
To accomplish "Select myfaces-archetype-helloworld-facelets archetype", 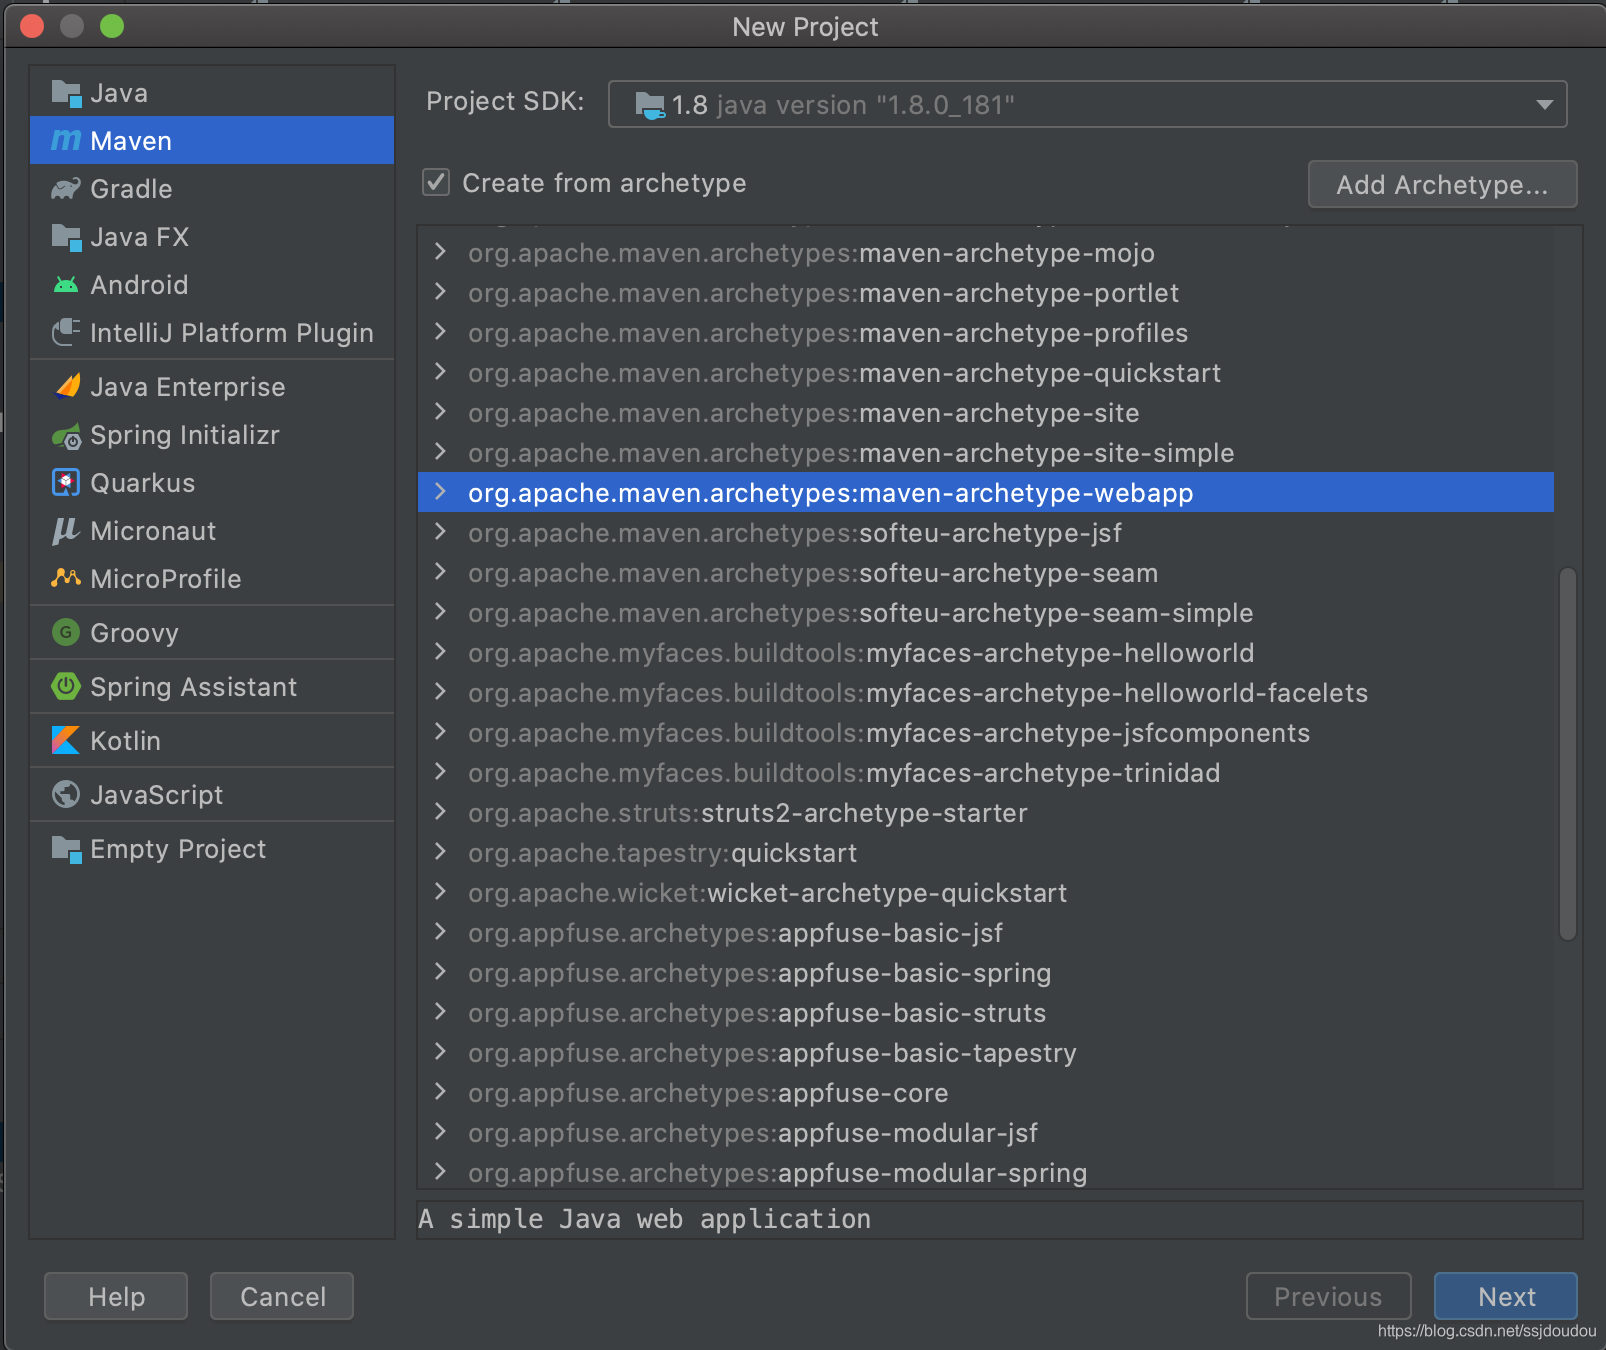I will point(986,693).
